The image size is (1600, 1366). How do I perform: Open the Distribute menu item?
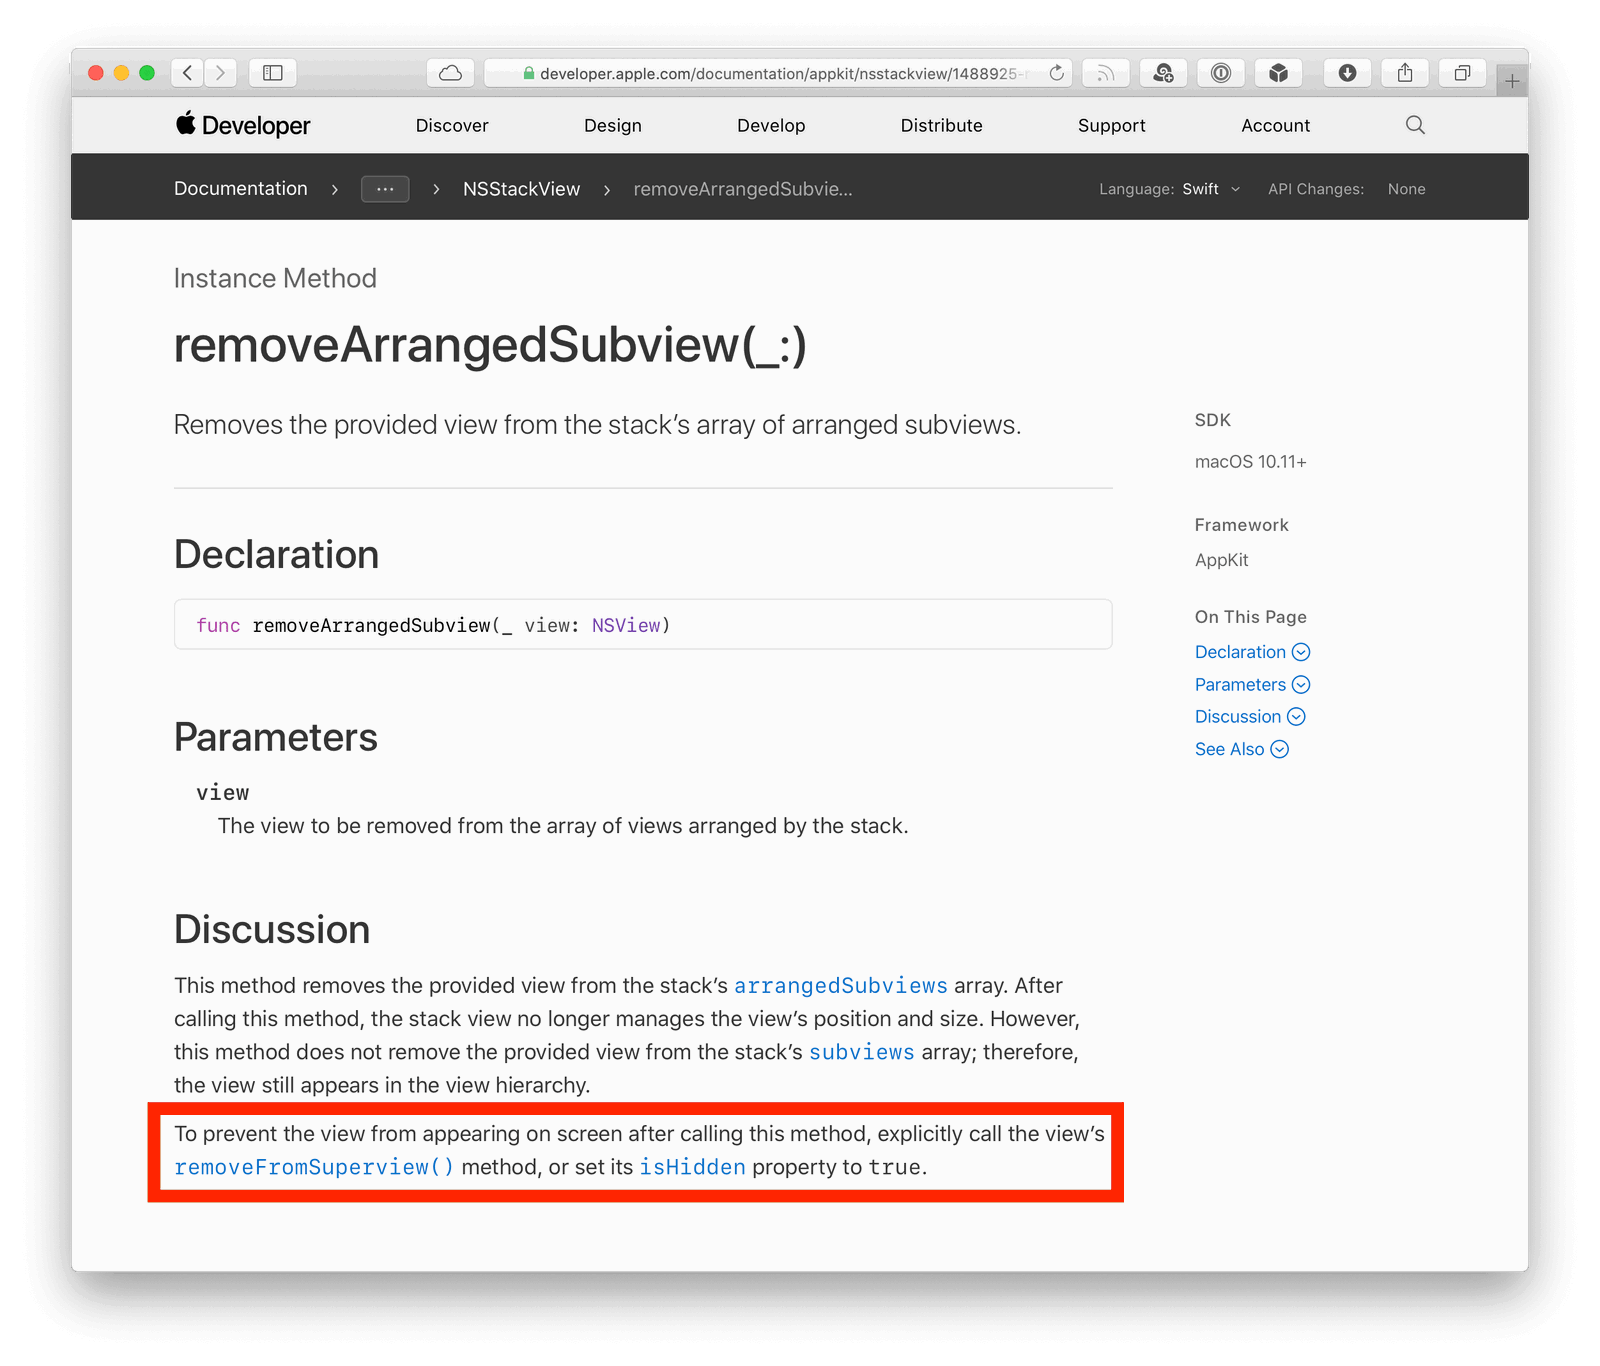coord(941,126)
